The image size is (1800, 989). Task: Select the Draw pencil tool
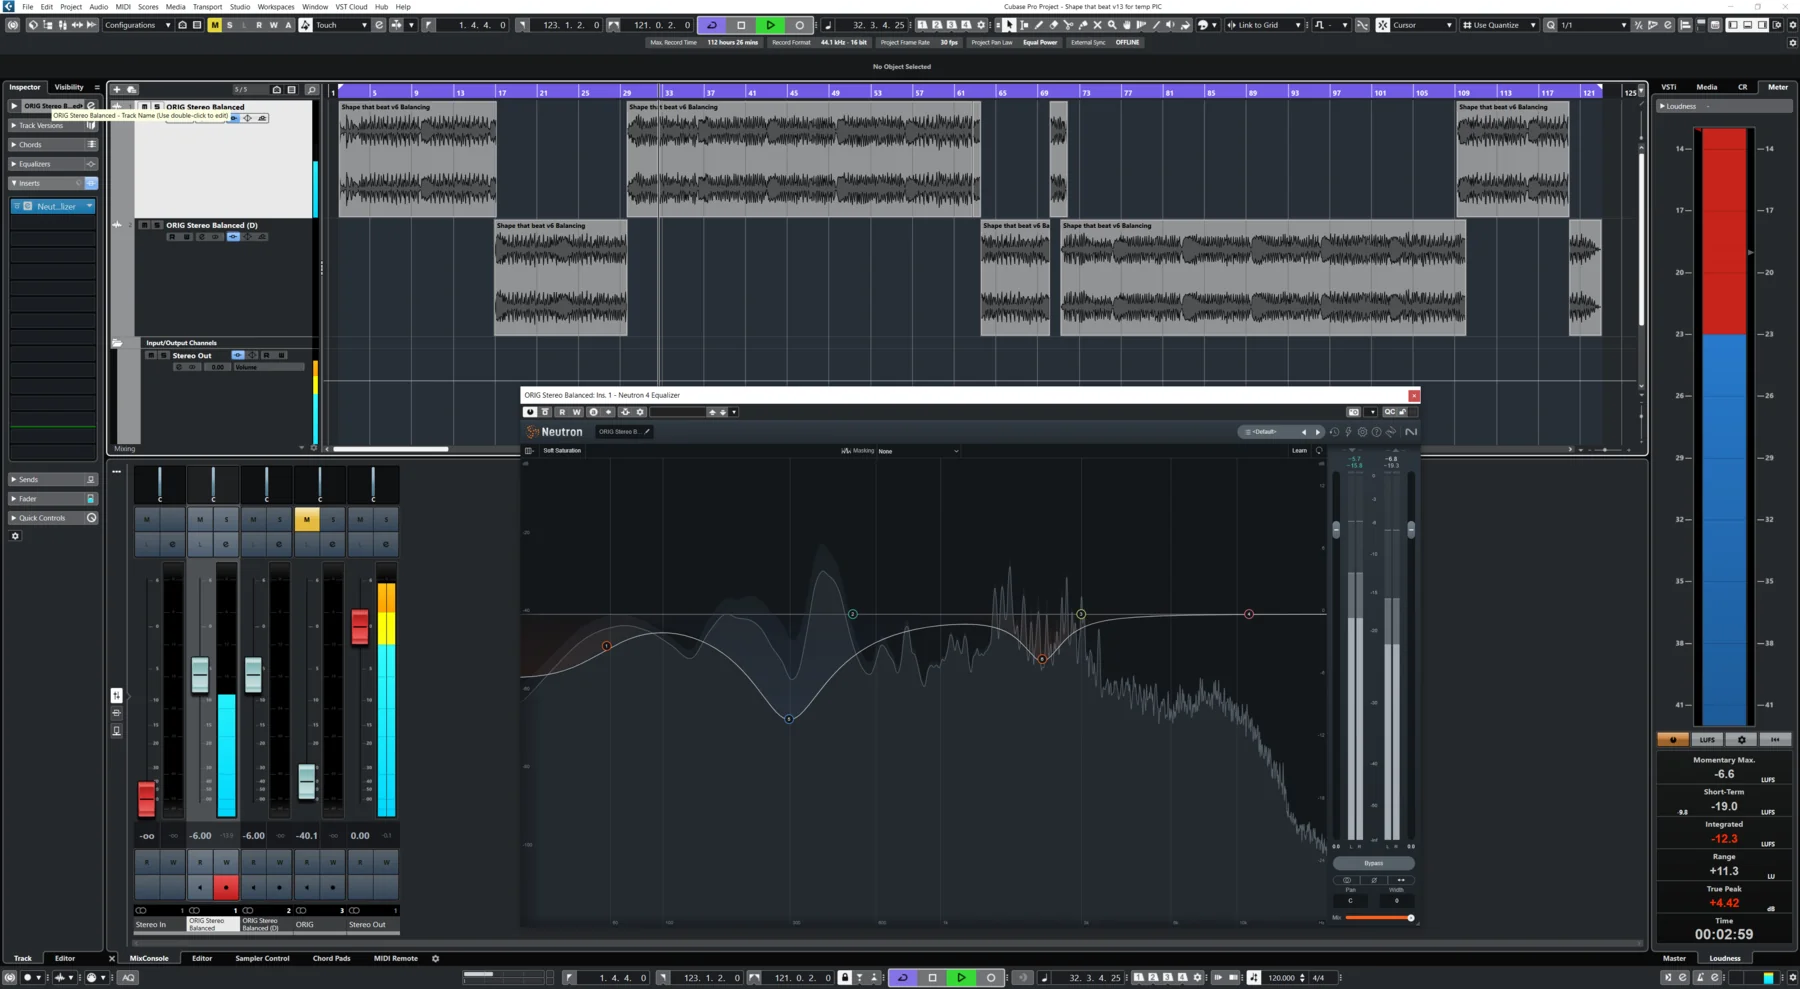(x=1039, y=25)
